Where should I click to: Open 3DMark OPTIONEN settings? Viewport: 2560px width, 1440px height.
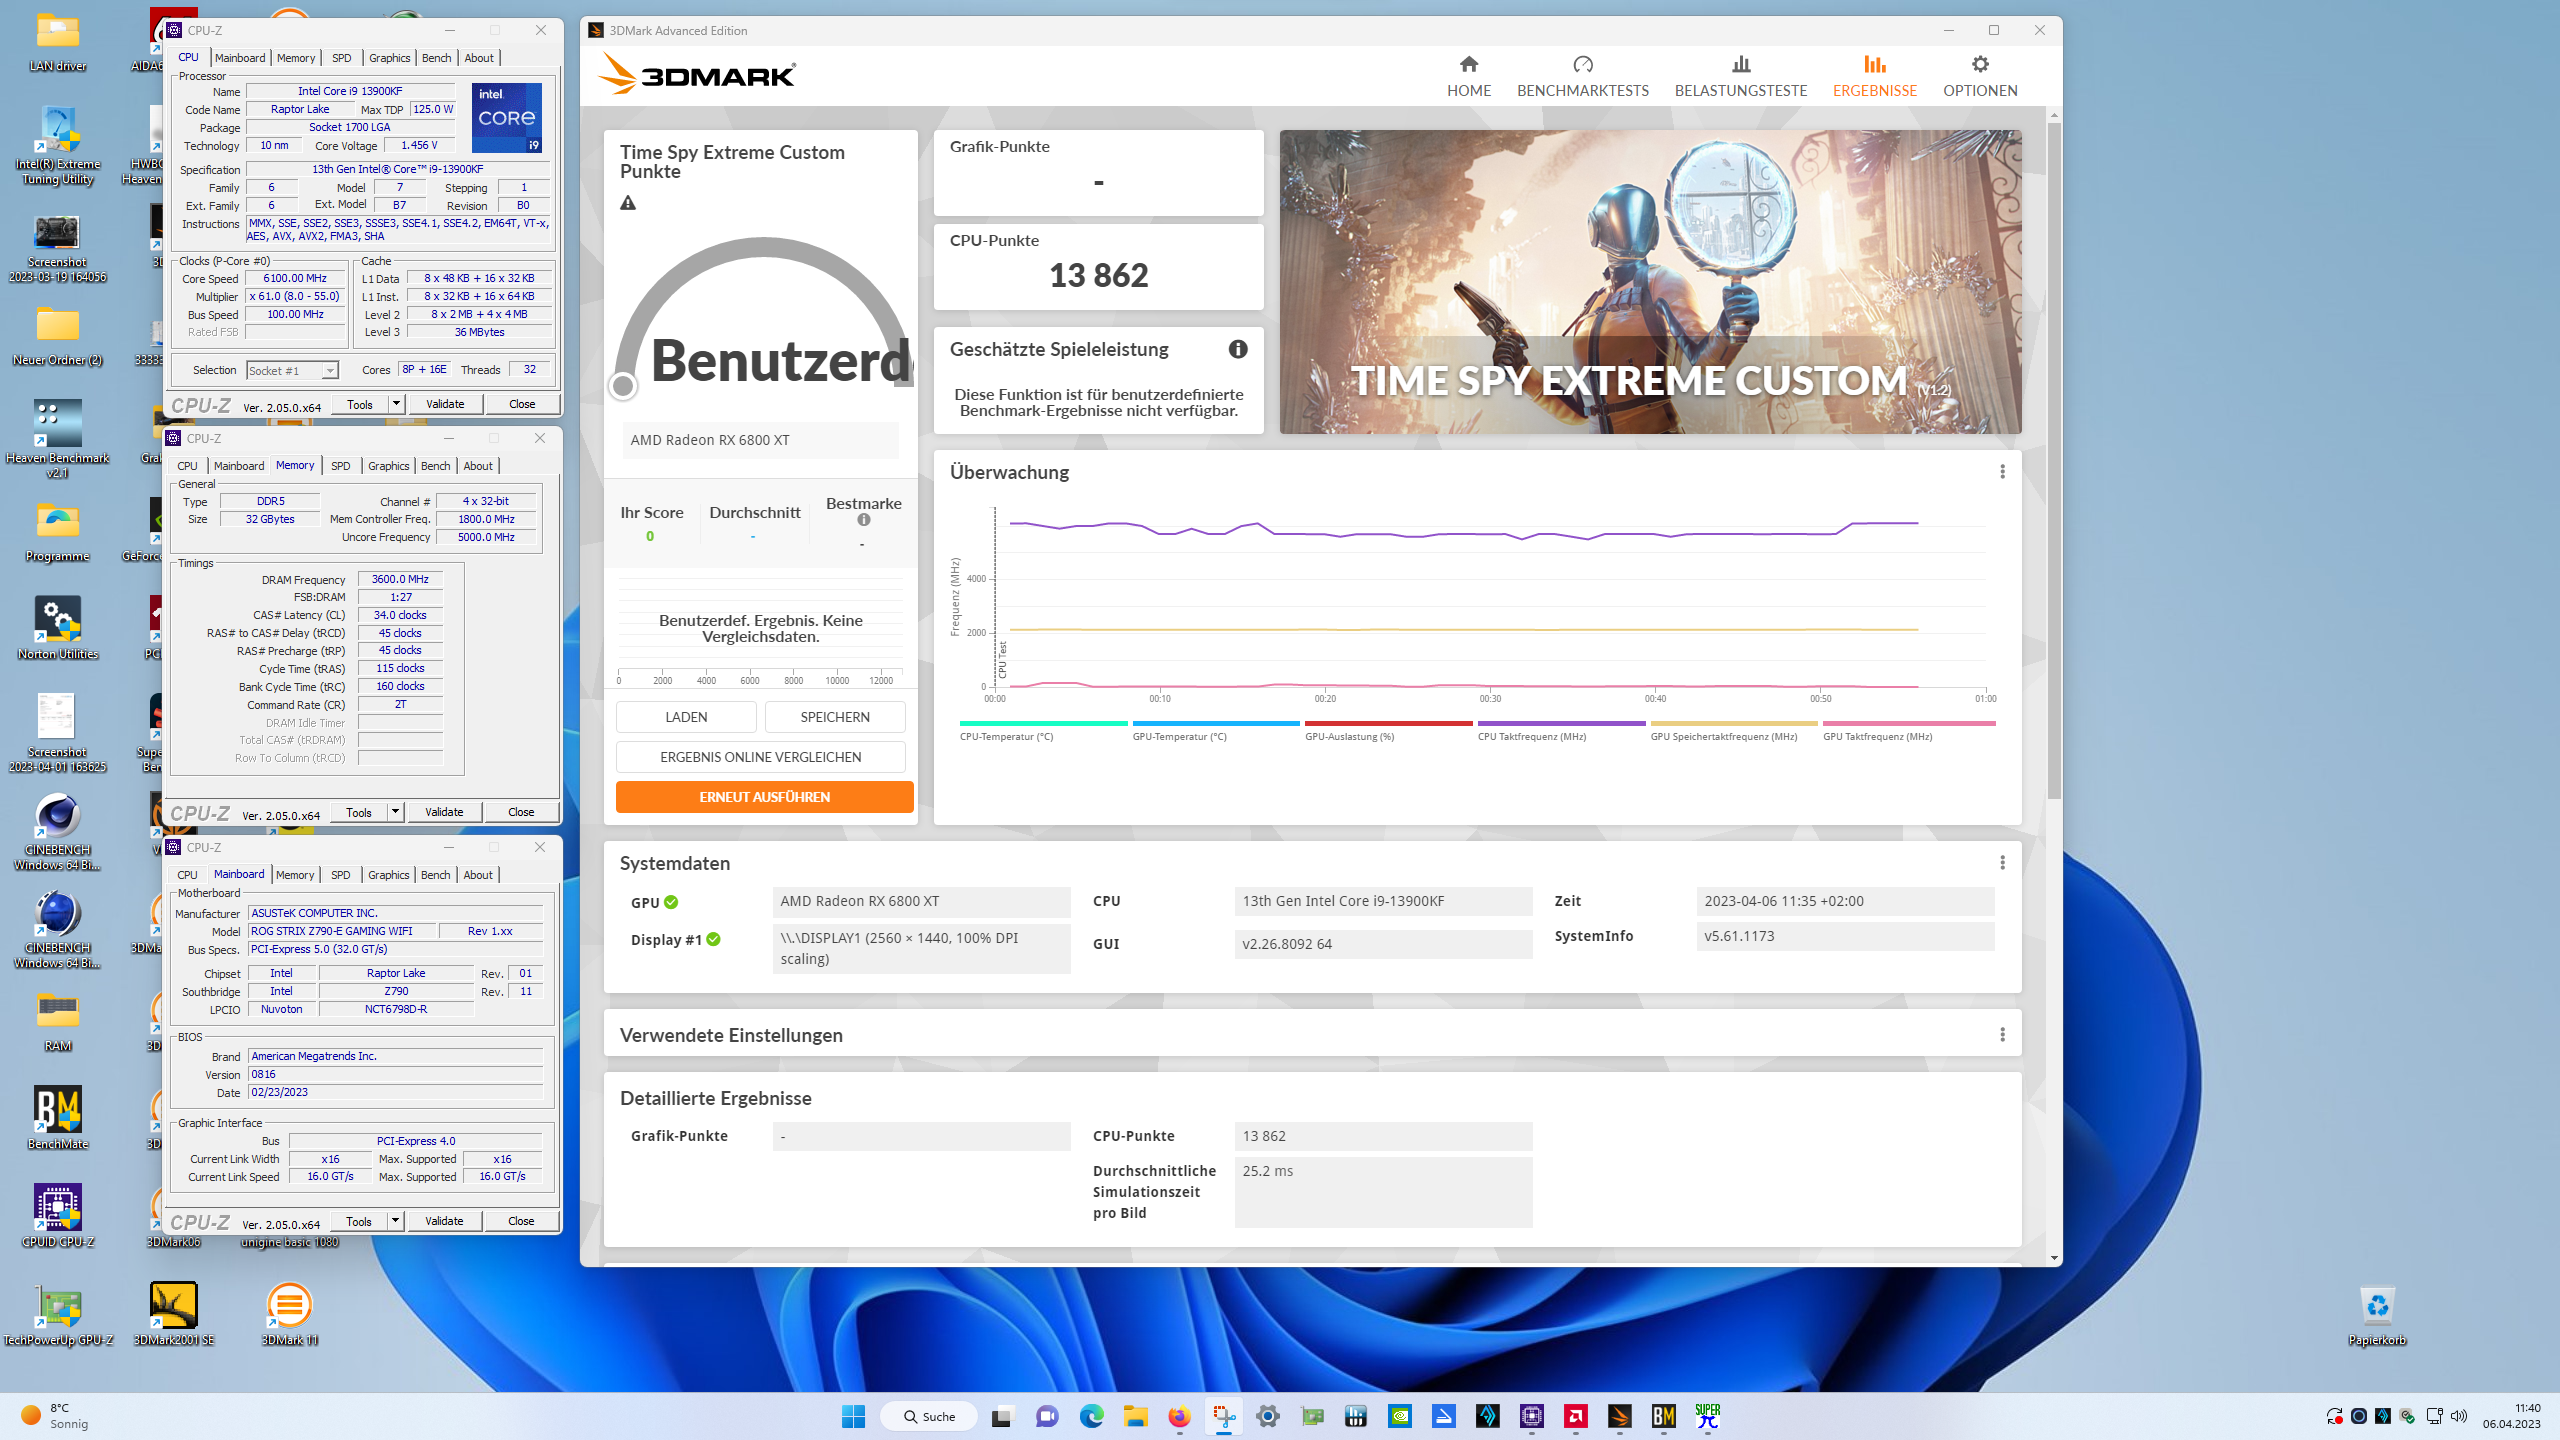tap(1980, 76)
